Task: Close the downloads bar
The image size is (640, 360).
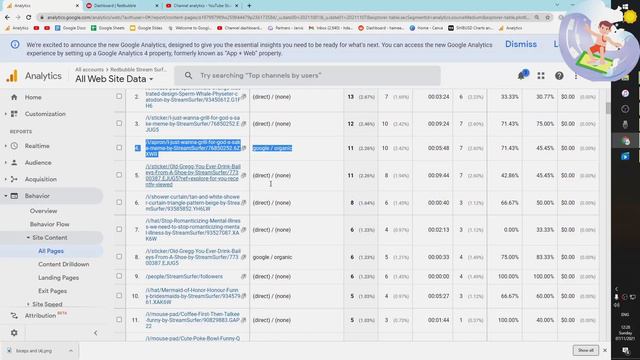Action: 605,350
